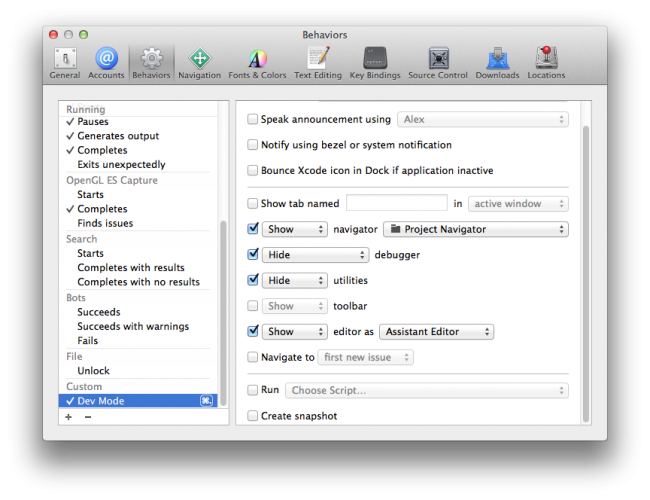Viewport: 650px width, 500px height.
Task: Enable Notify using bezel or system notification
Action: [x=252, y=145]
